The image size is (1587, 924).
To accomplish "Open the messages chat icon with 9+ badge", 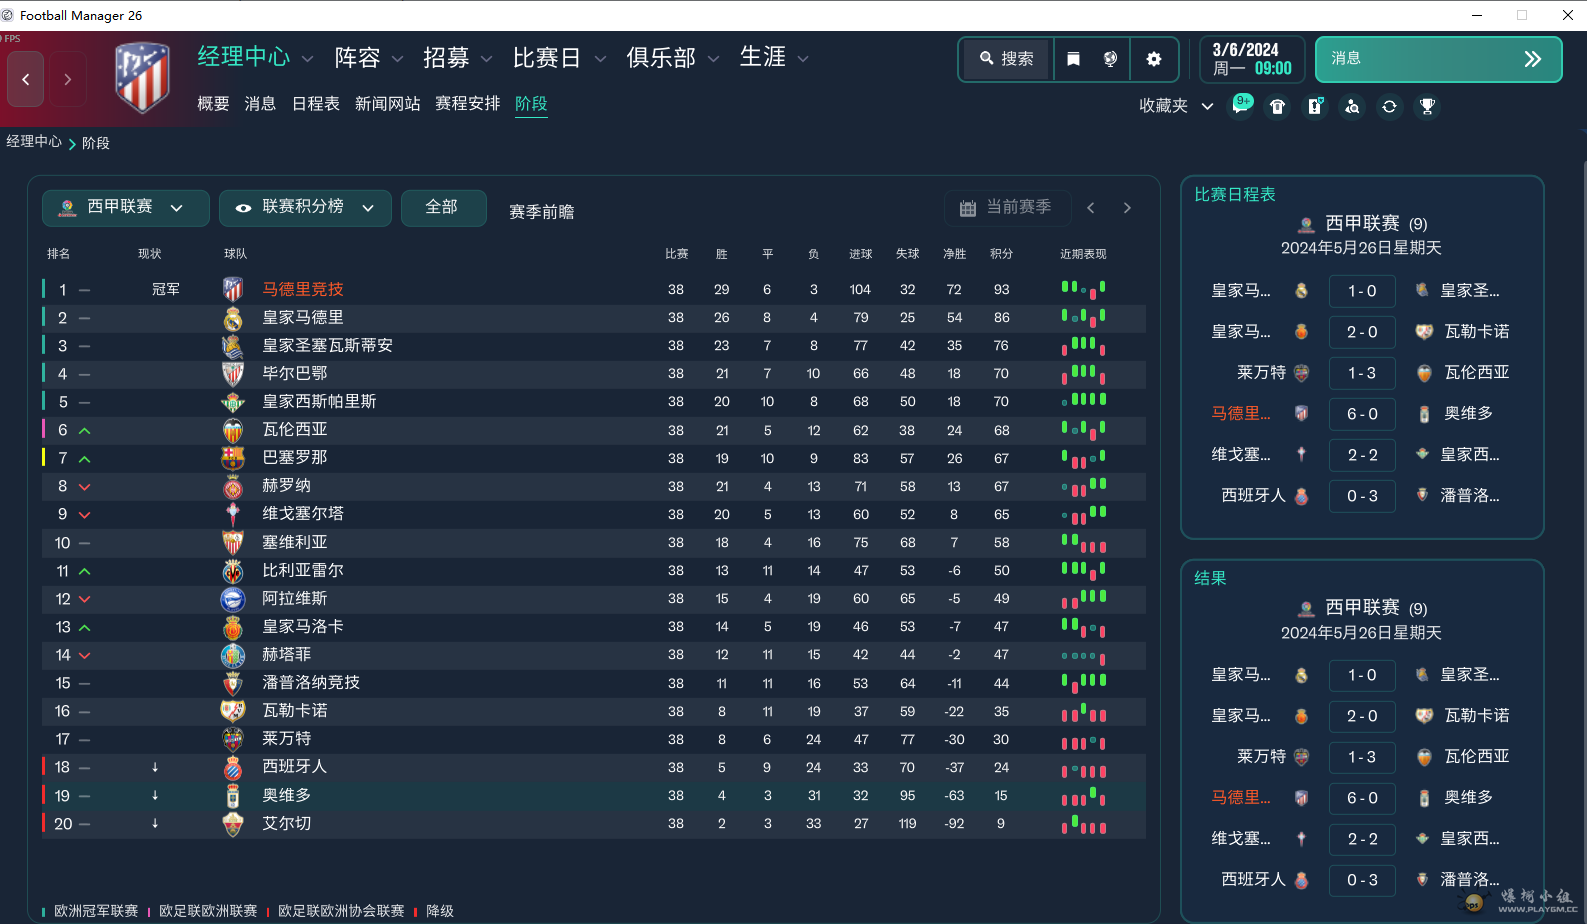I will (1241, 106).
